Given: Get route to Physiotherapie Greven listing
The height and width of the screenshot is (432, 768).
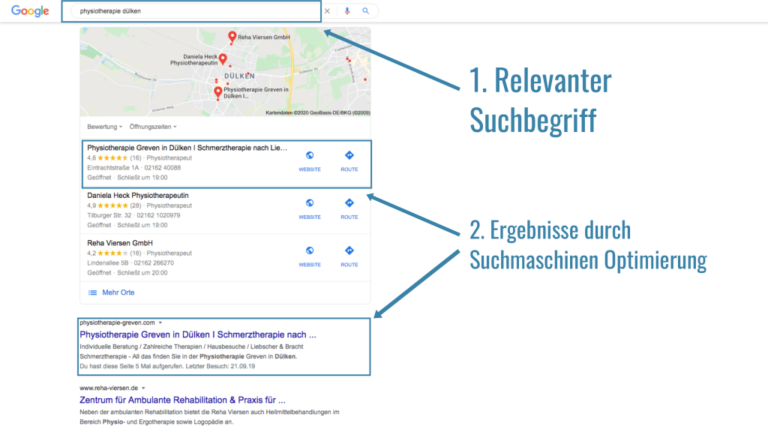Looking at the screenshot, I should tap(349, 161).
